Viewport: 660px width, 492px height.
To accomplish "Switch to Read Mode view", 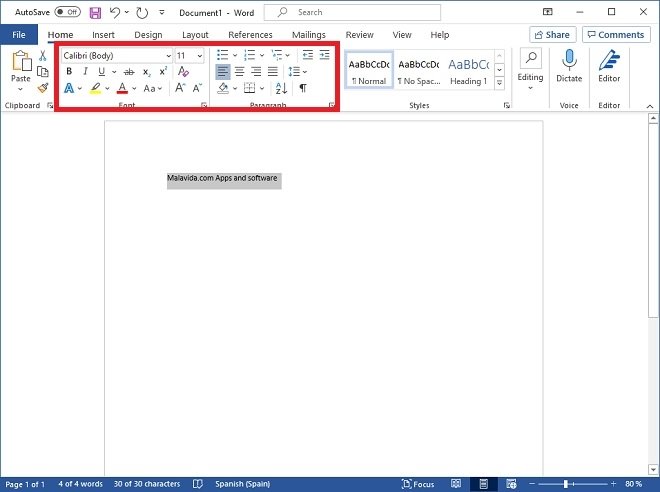I will 456,484.
